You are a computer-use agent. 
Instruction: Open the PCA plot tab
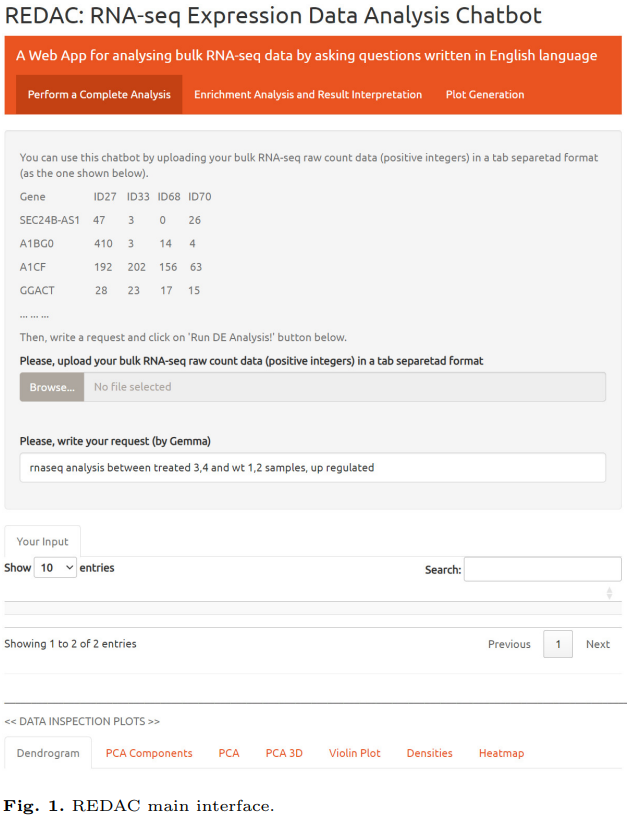click(229, 753)
